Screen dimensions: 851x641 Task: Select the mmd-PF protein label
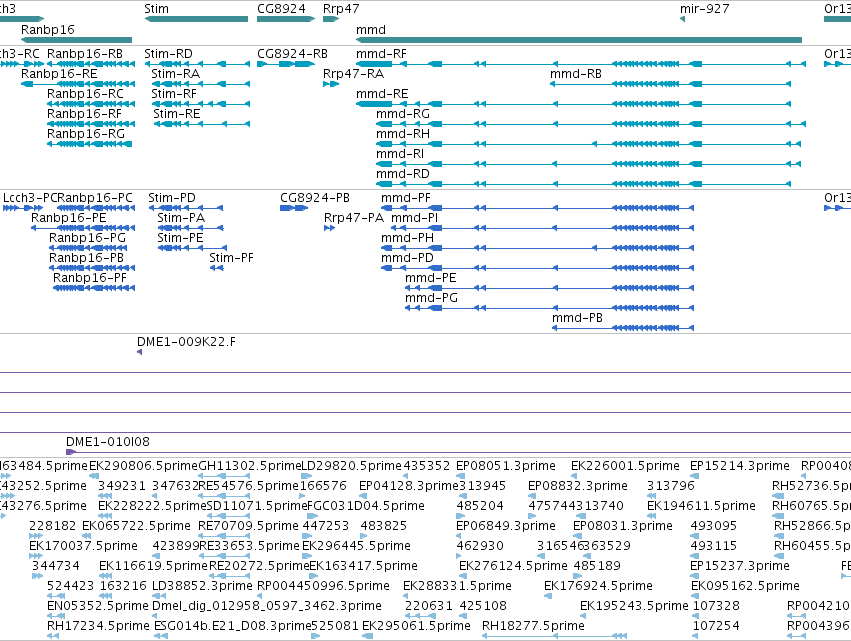tap(405, 198)
